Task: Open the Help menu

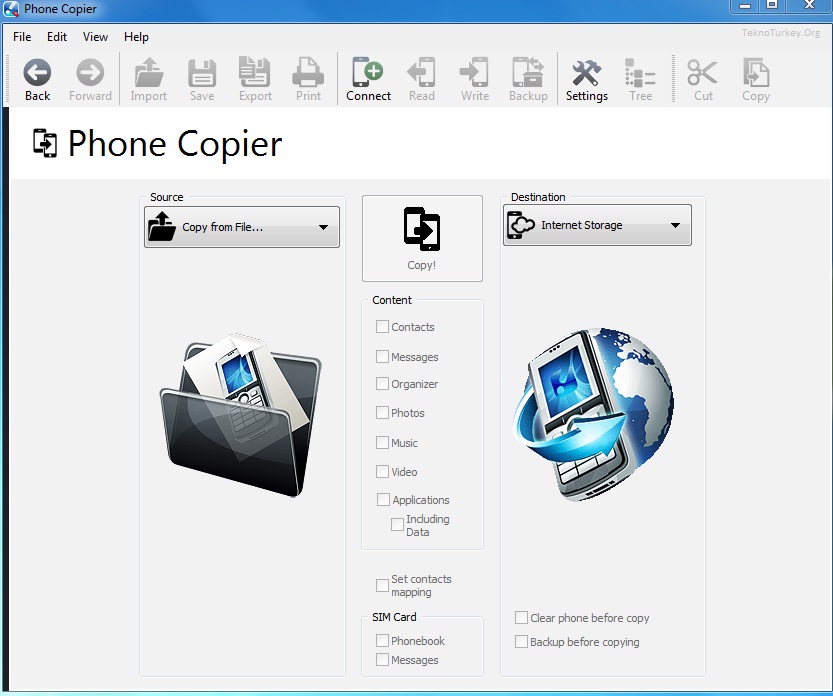Action: 136,37
